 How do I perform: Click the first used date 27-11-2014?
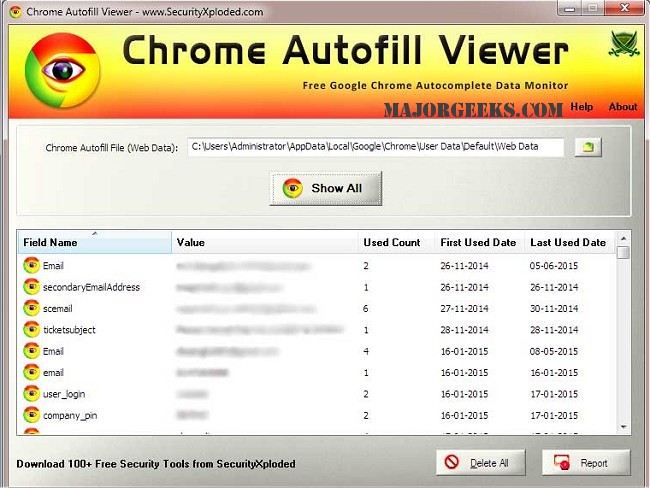(x=464, y=308)
